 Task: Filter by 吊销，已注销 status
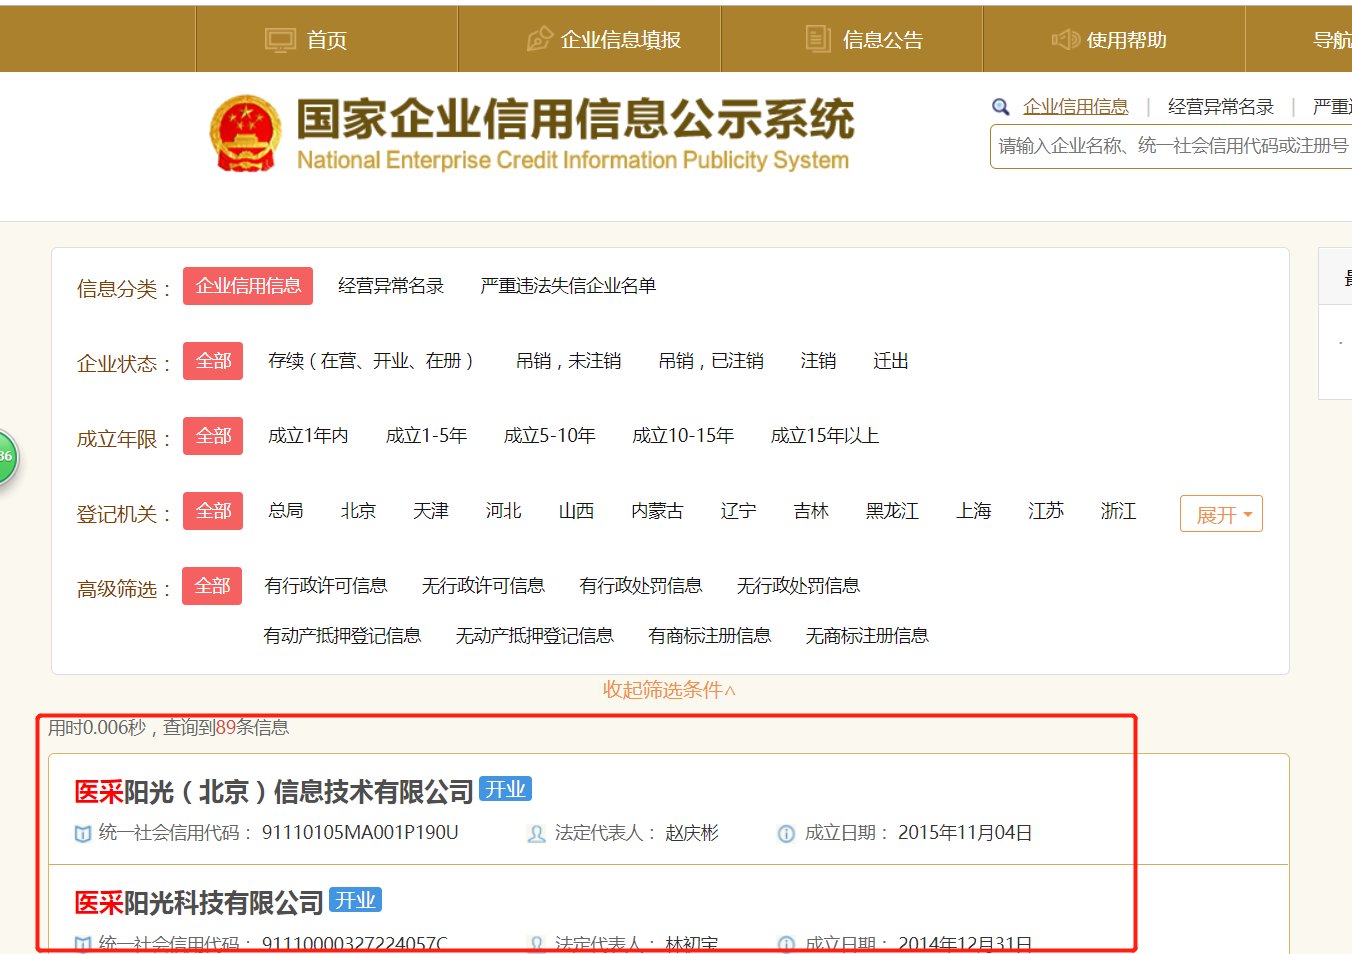tap(711, 361)
